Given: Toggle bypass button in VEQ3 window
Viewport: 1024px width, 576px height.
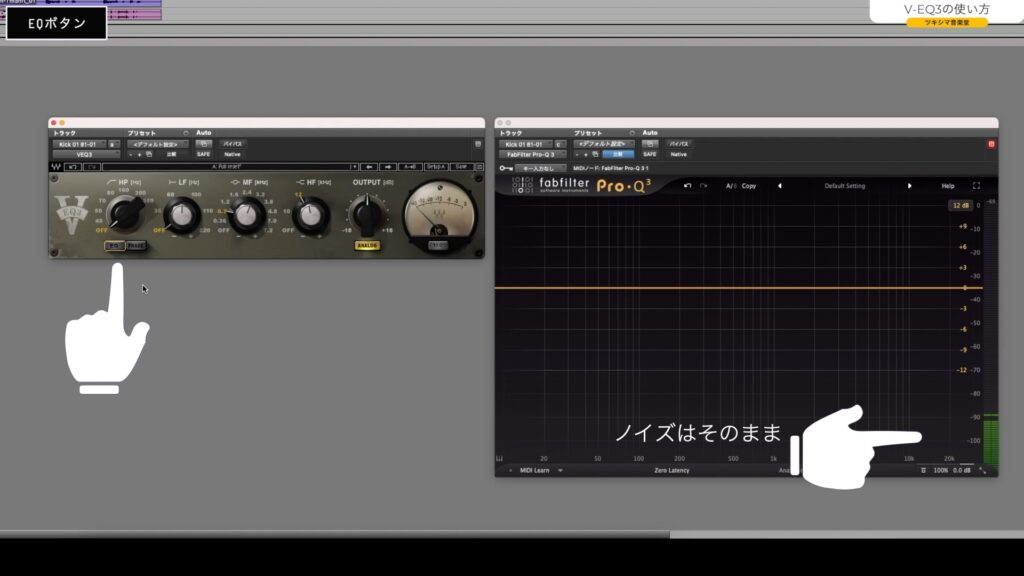Looking at the screenshot, I should point(232,144).
